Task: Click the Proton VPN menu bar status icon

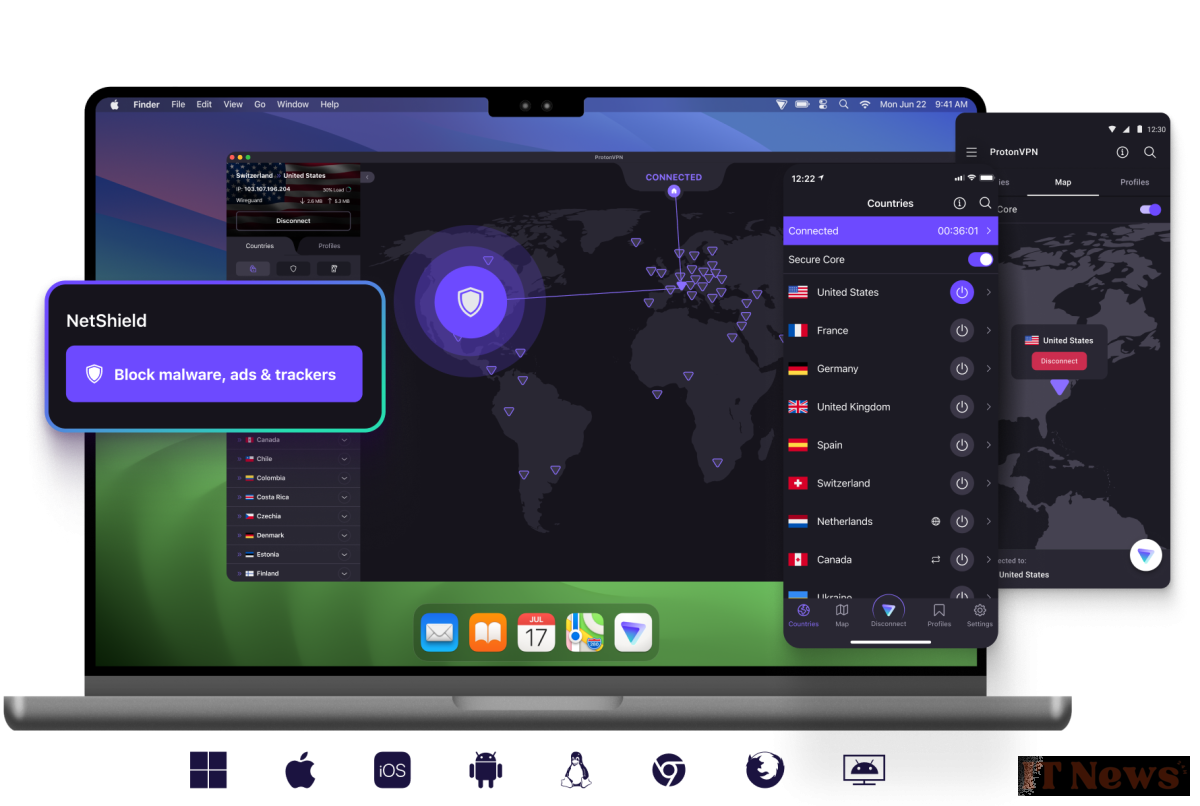Action: (x=782, y=104)
